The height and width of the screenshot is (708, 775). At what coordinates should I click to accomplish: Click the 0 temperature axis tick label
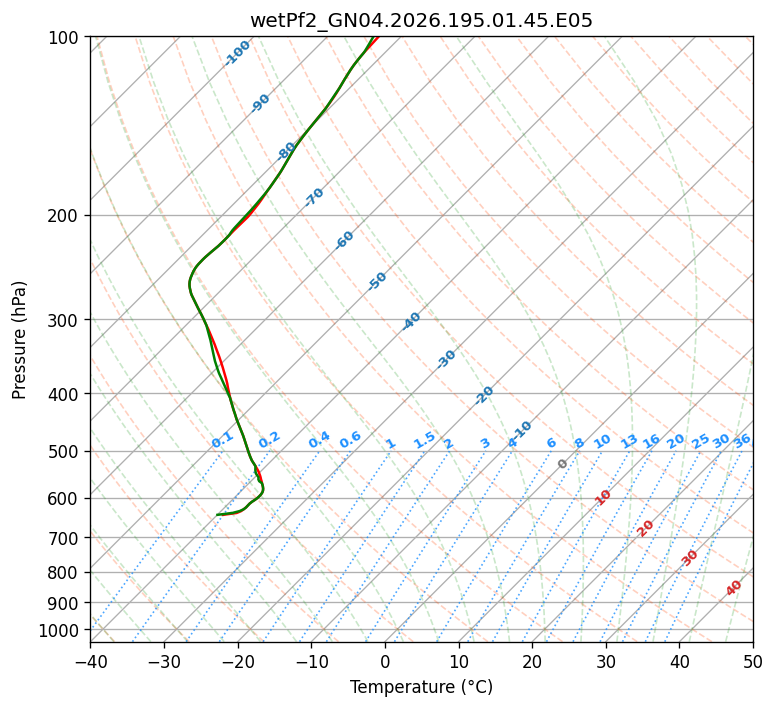point(386,661)
